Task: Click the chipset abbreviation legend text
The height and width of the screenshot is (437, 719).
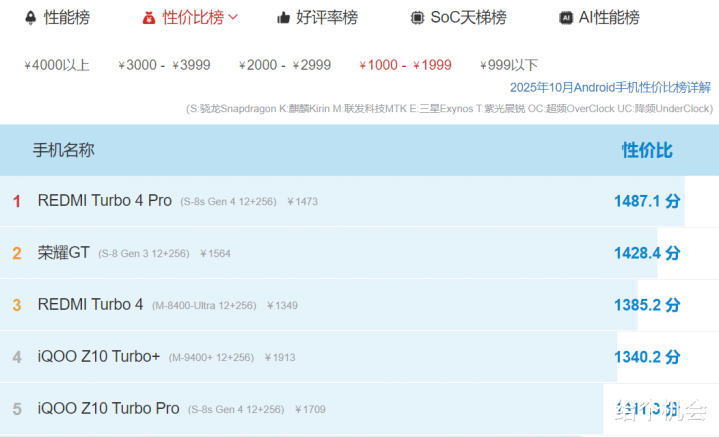Action: tap(449, 109)
